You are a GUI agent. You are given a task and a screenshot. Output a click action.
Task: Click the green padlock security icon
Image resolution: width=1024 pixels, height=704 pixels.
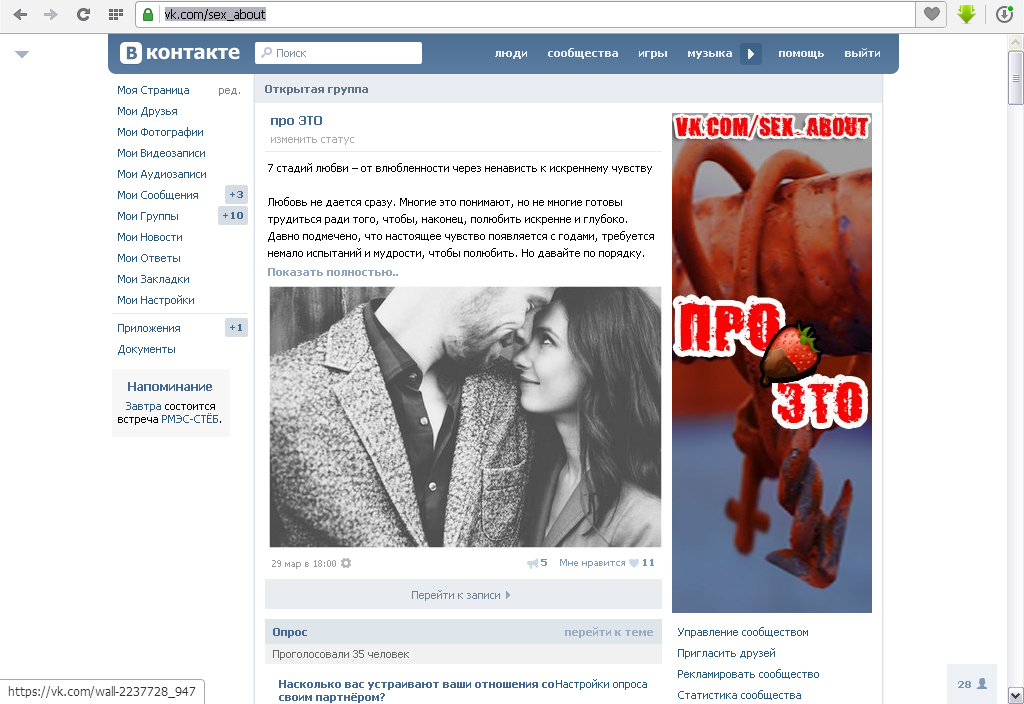[x=148, y=14]
